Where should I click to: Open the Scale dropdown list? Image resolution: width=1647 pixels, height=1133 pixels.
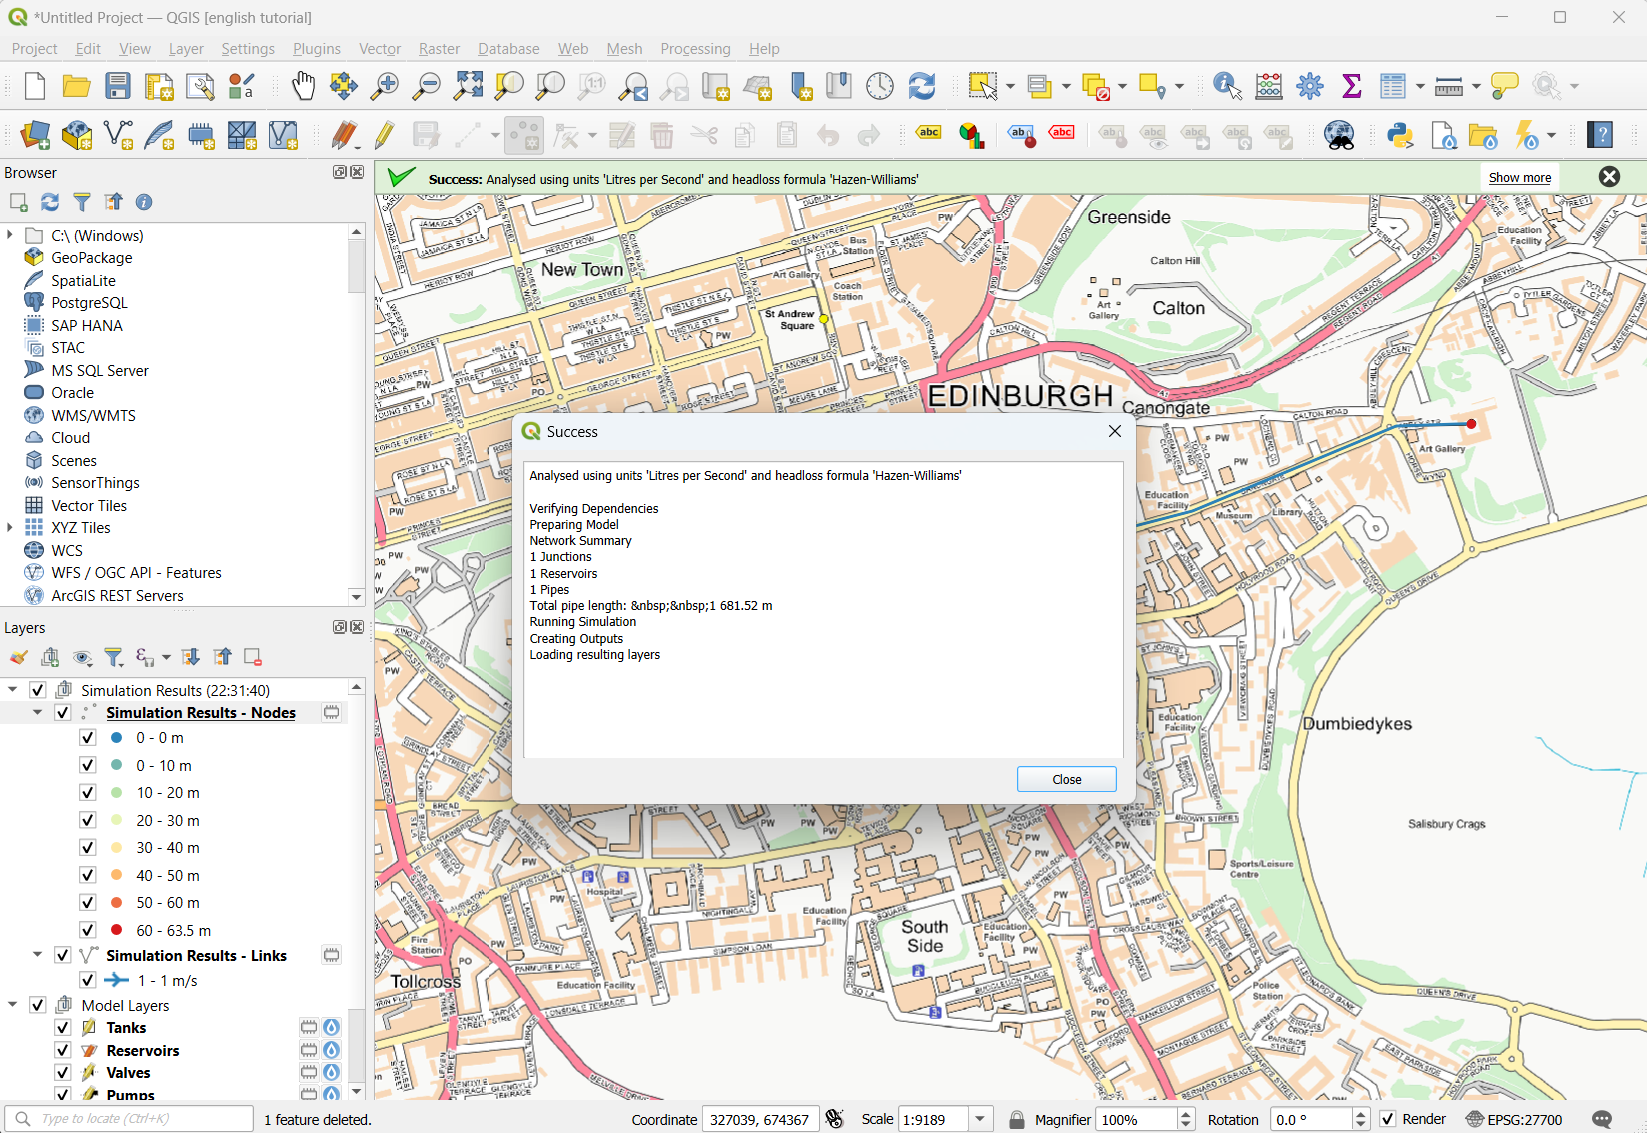[x=981, y=1119]
